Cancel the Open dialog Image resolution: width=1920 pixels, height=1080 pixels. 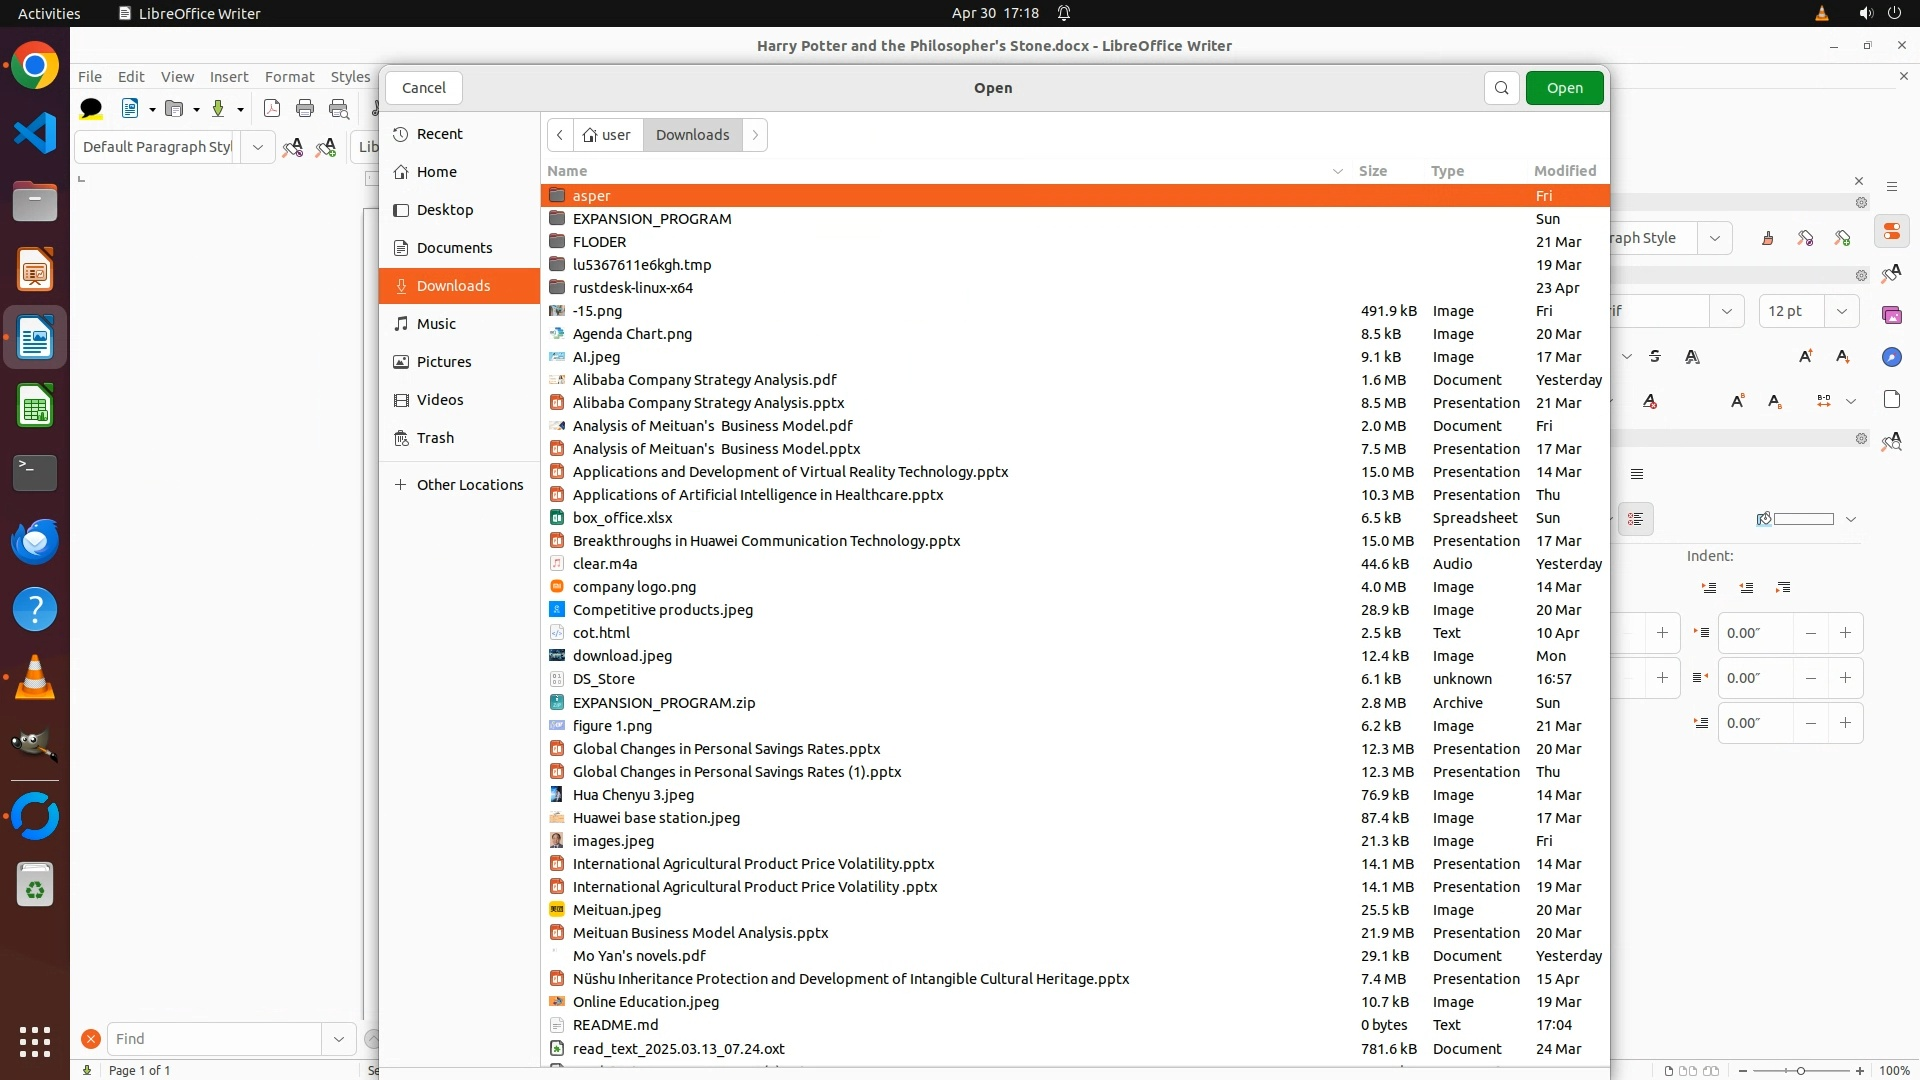pyautogui.click(x=423, y=88)
